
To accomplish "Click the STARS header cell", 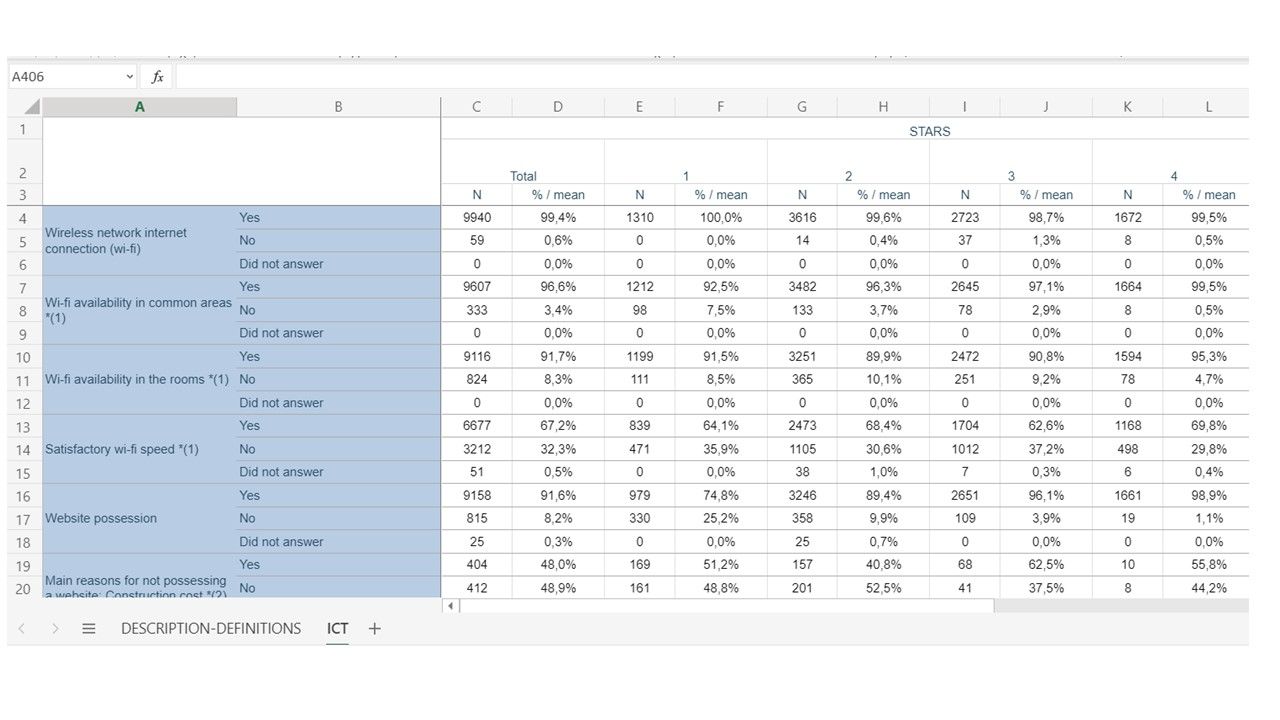I will click(x=930, y=131).
